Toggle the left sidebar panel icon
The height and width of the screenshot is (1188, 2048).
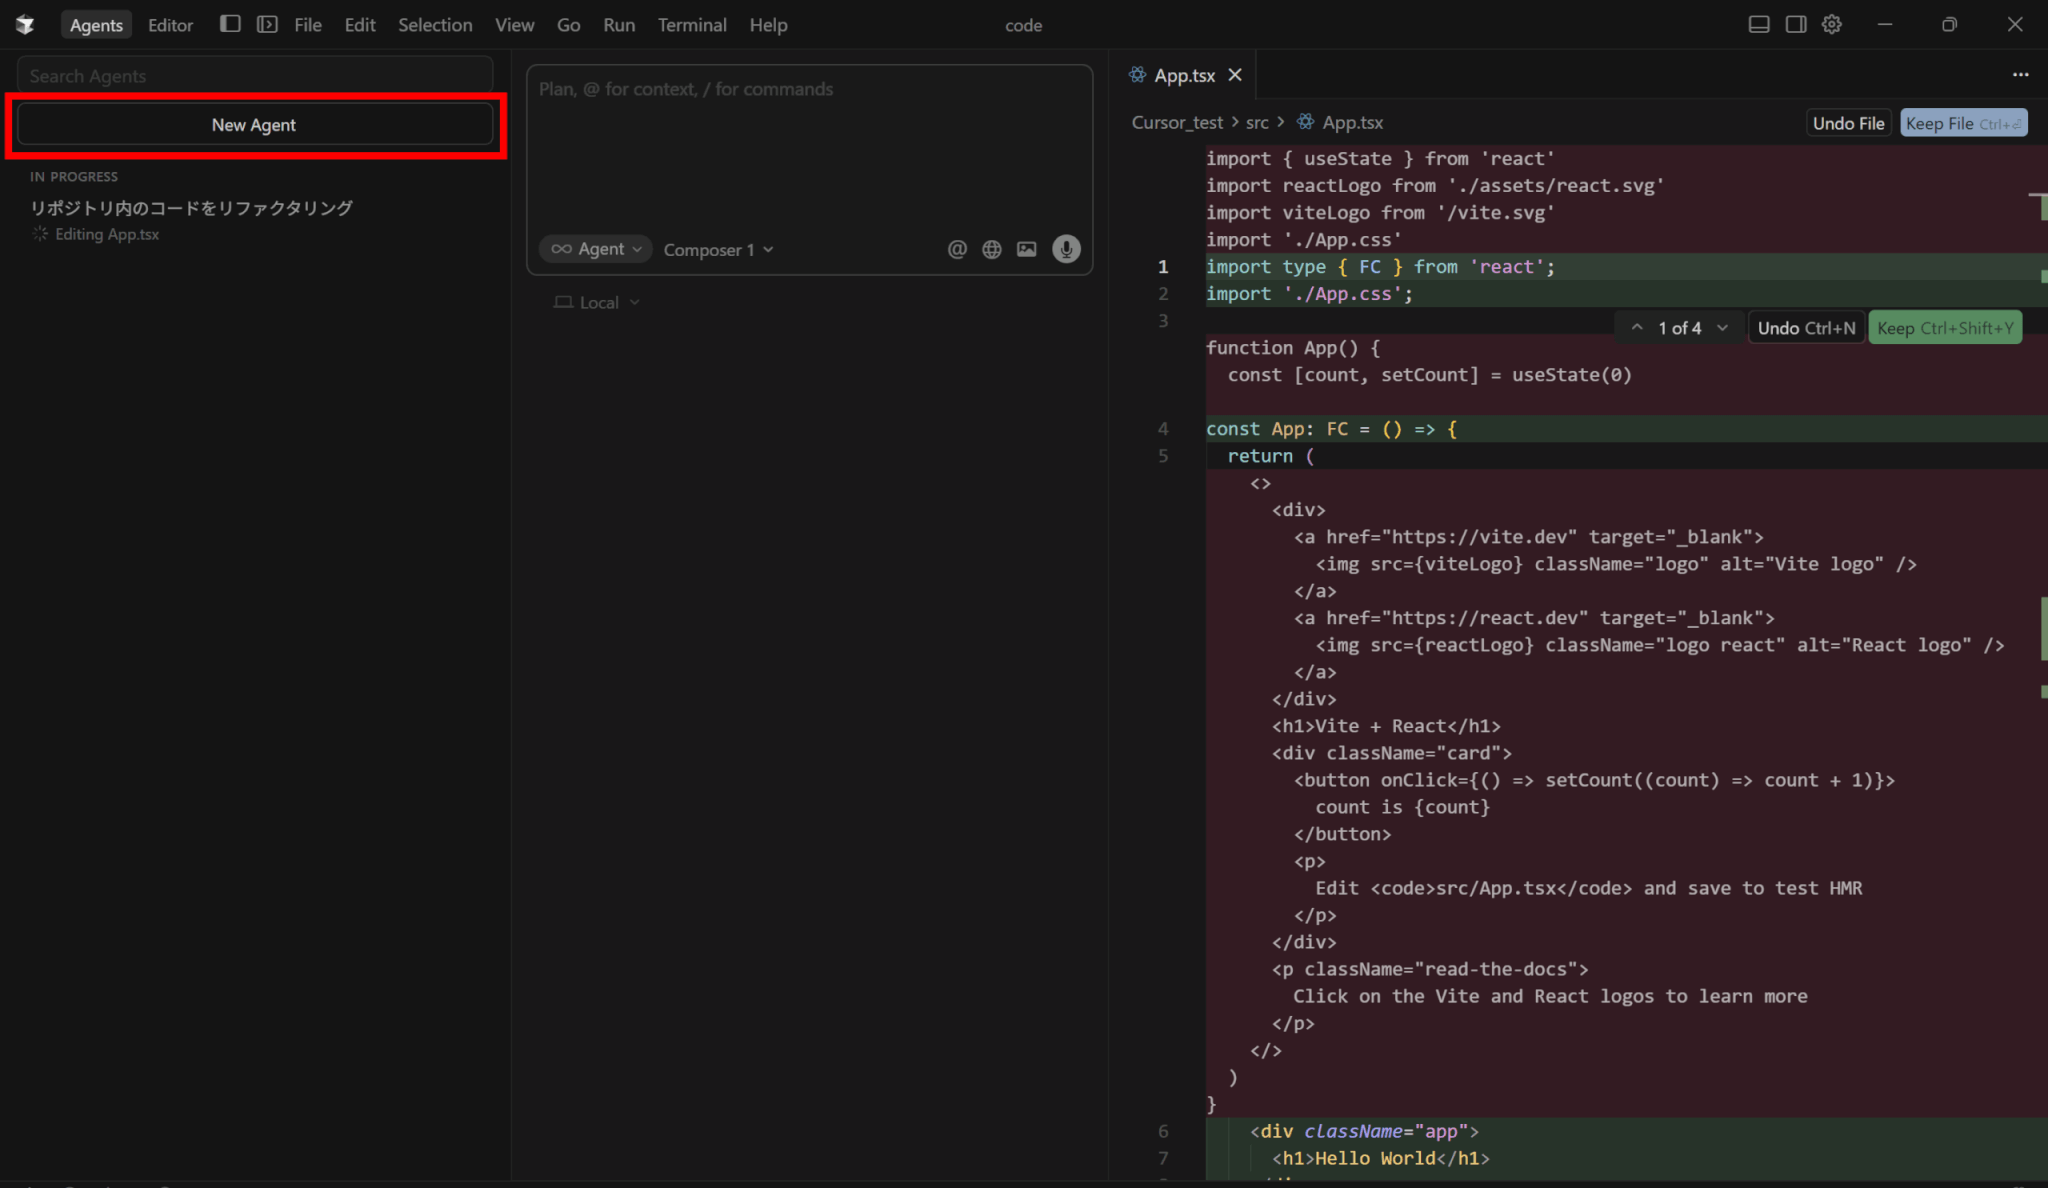[230, 24]
